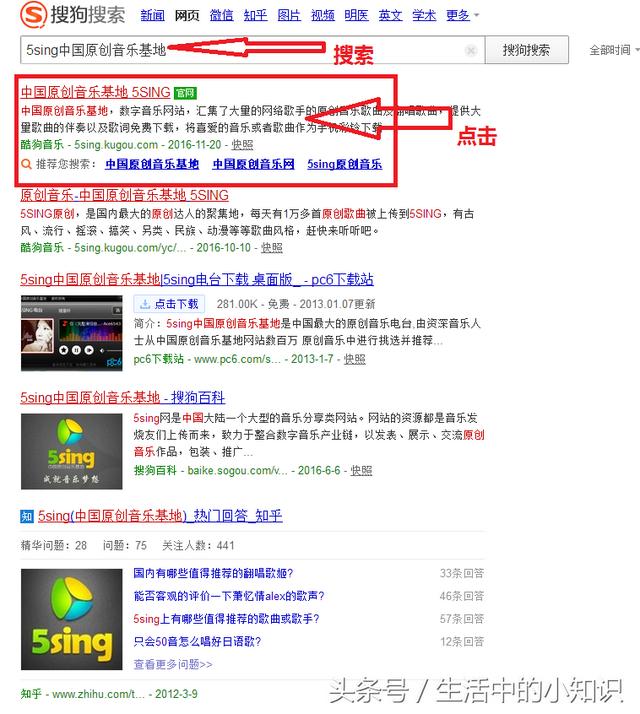Switch to the 知乎 tab
Viewport: 640px width, 714px height.
click(255, 15)
